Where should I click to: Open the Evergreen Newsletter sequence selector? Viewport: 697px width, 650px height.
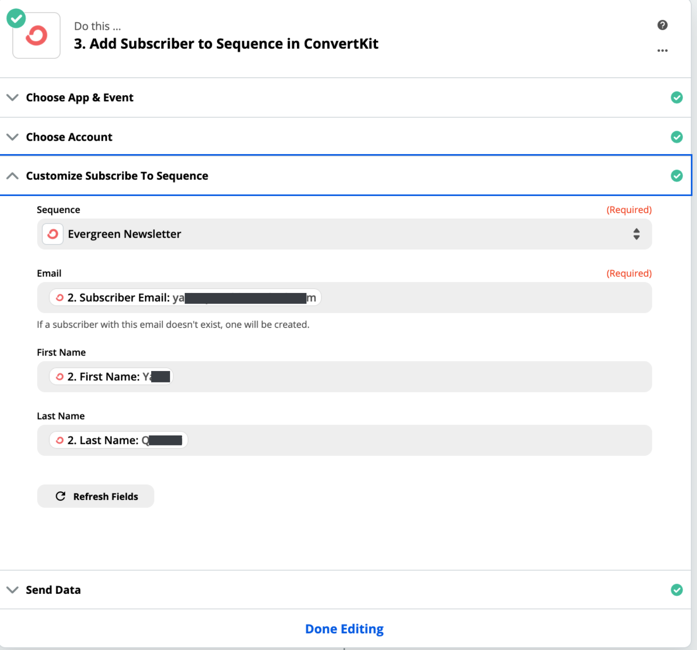[344, 234]
